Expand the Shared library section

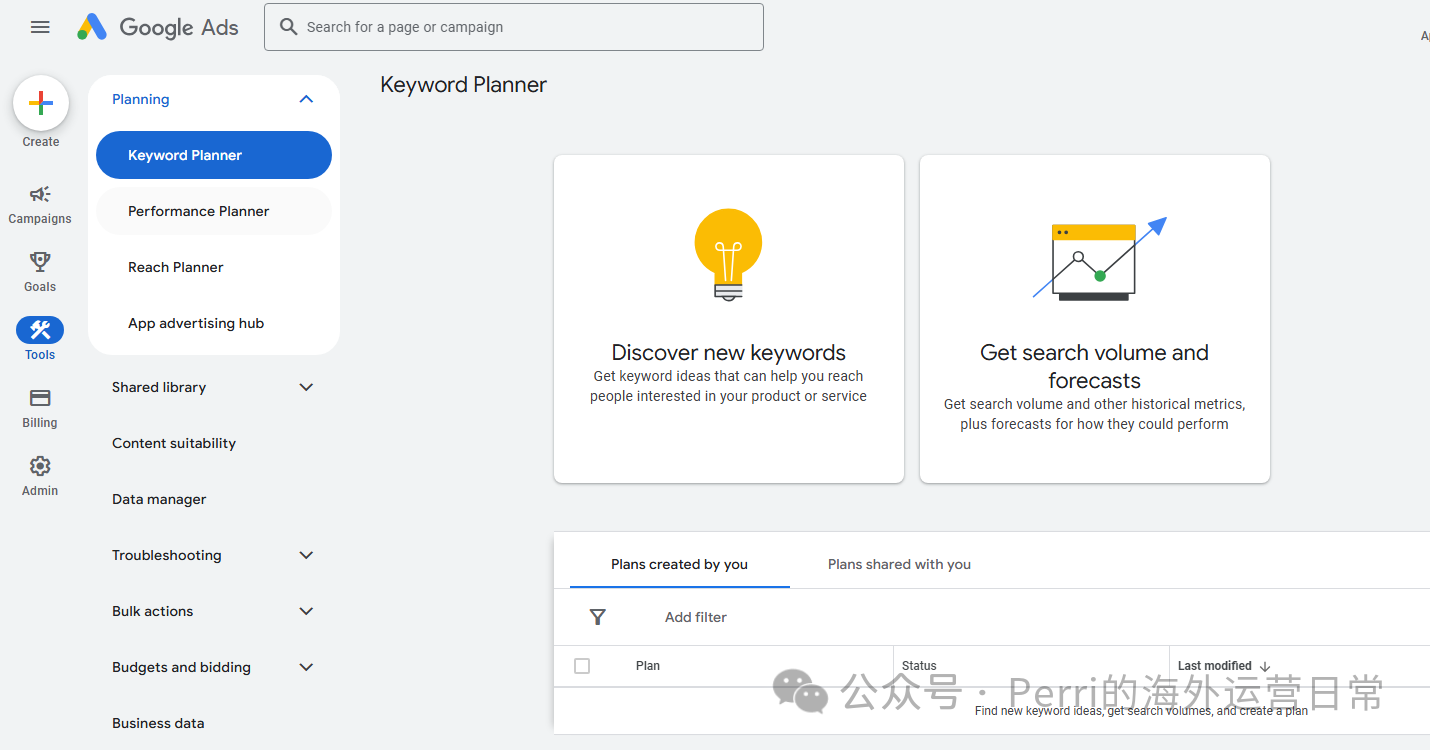tap(214, 387)
